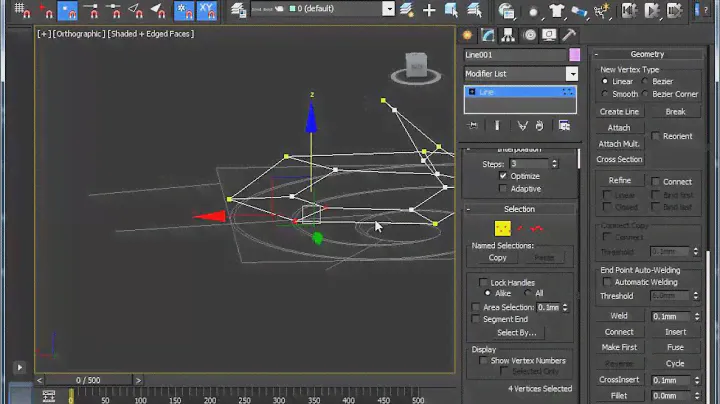The width and height of the screenshot is (720, 404).
Task: Enable the Adaptive interpolation checkbox
Action: [x=503, y=189]
